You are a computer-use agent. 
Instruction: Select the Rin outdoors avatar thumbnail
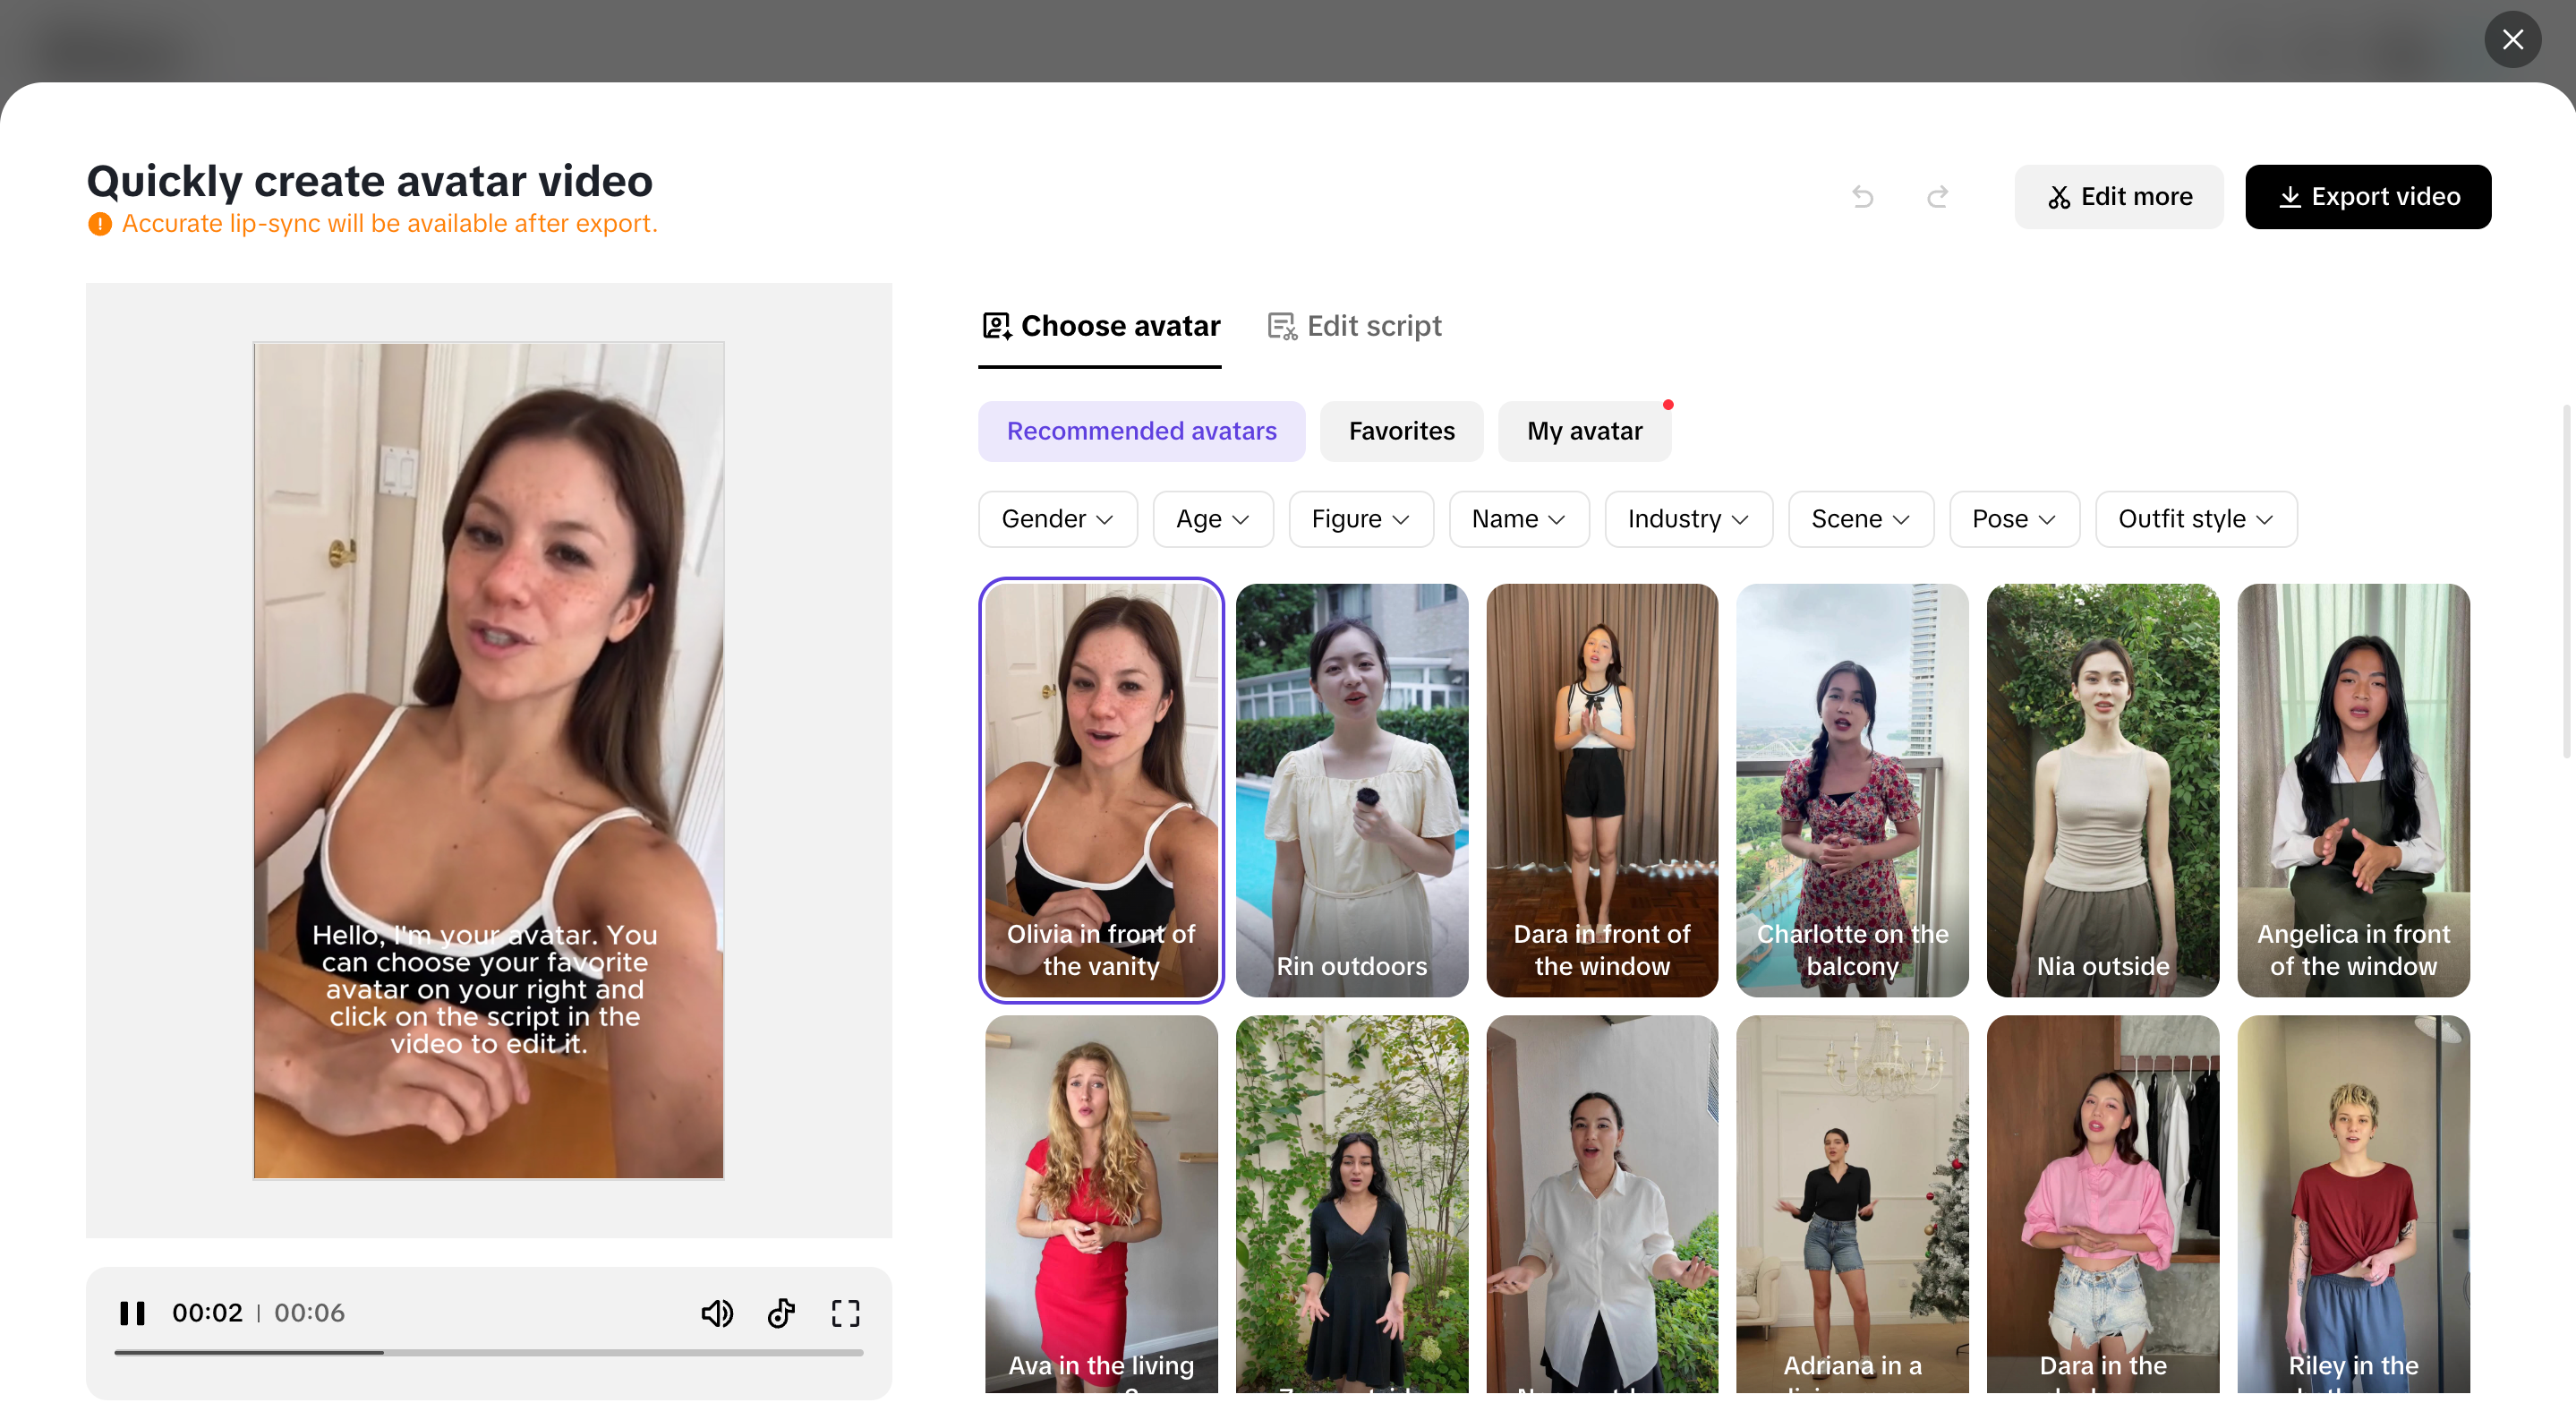(1351, 790)
